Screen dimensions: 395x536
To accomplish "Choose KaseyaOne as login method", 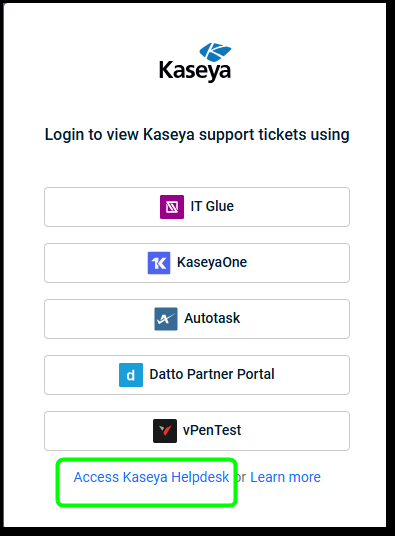I will [197, 263].
